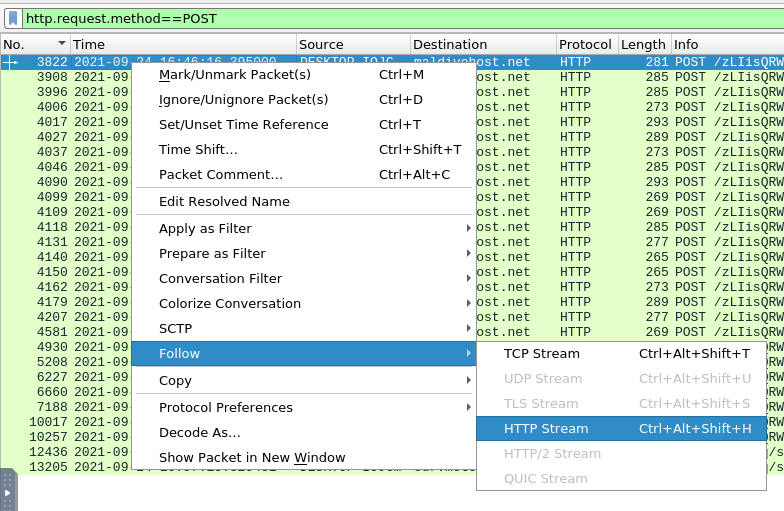784x511 pixels.
Task: Sort packets by the Length column header
Action: [x=642, y=44]
